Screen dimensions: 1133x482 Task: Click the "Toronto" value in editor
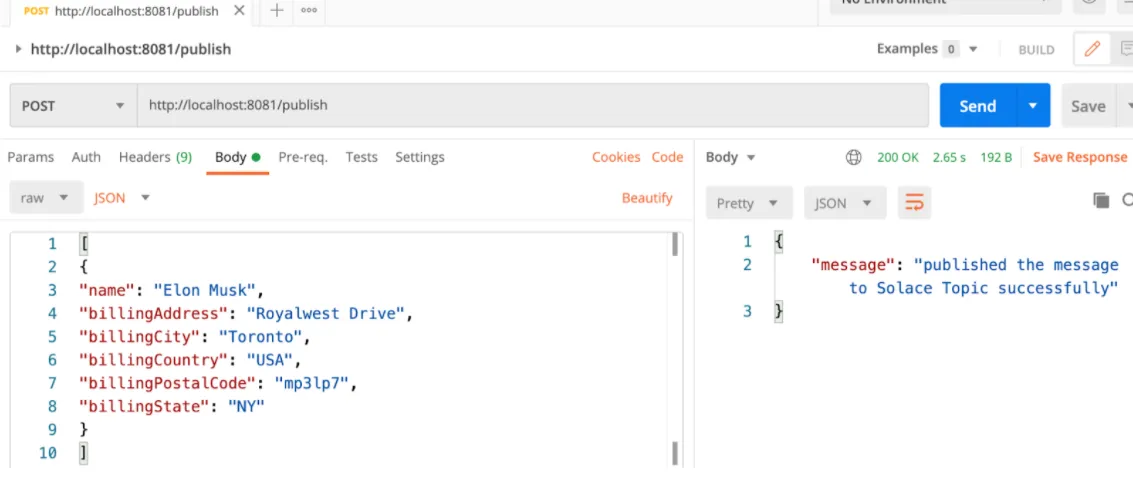(x=260, y=337)
